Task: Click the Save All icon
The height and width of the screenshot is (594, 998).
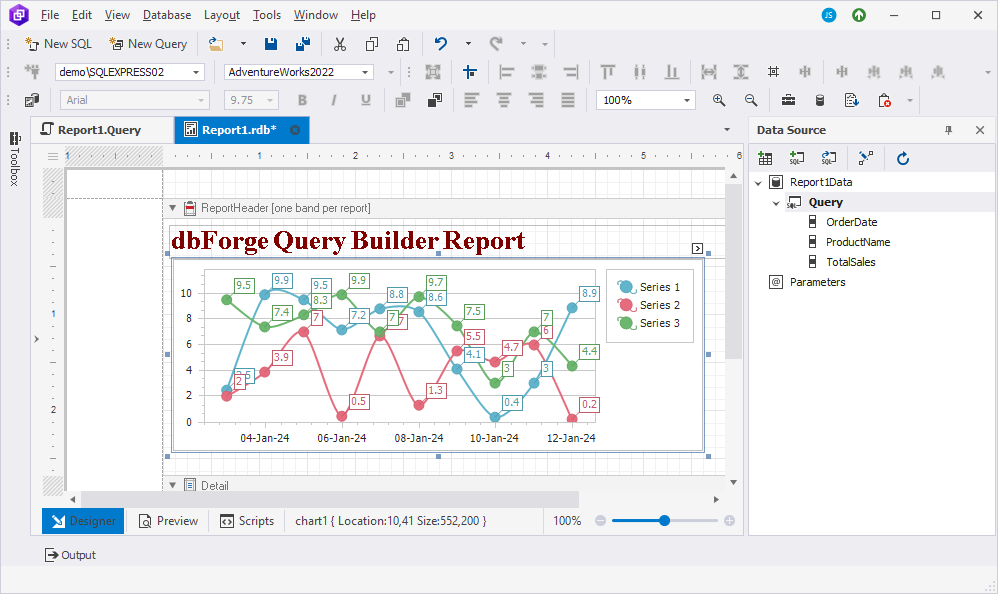Action: point(303,44)
